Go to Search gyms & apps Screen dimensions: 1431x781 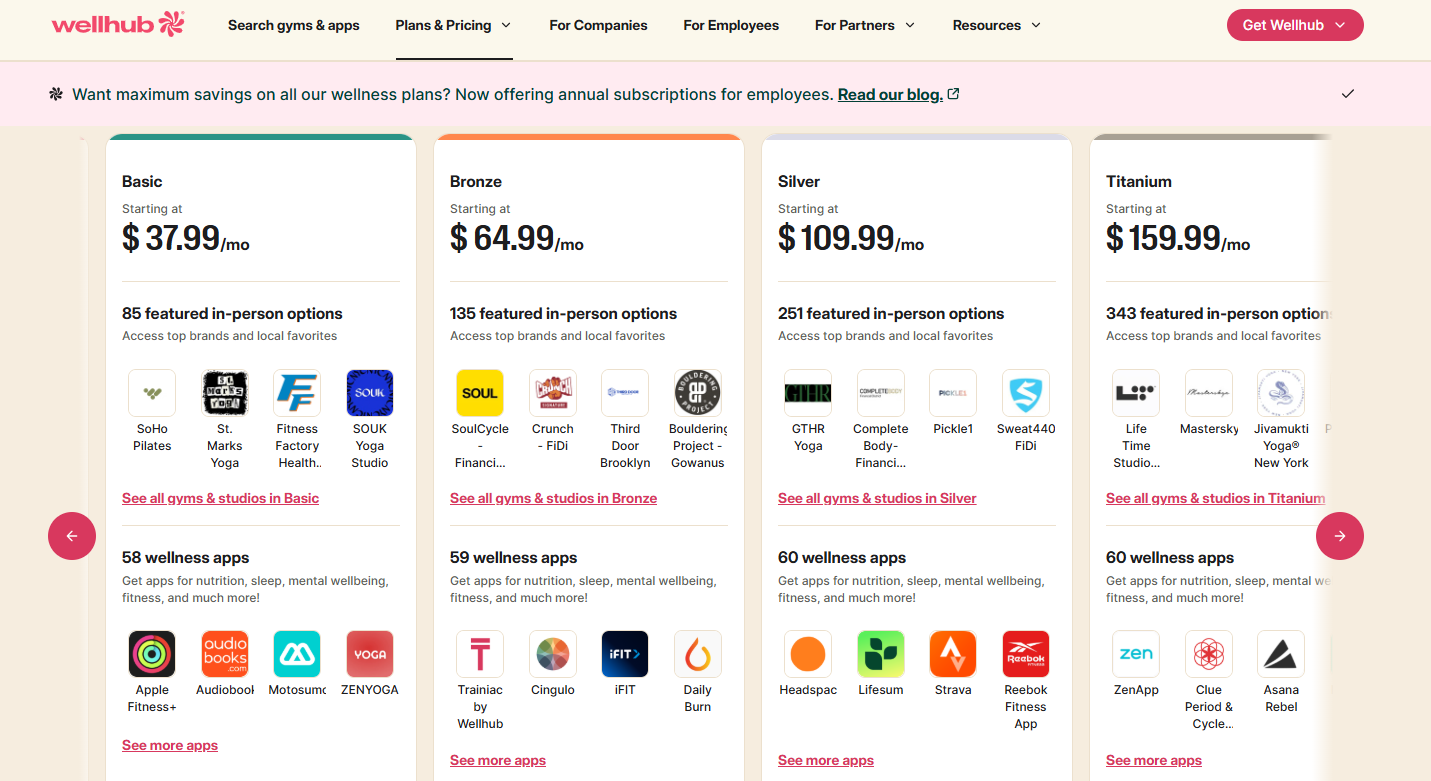point(294,25)
